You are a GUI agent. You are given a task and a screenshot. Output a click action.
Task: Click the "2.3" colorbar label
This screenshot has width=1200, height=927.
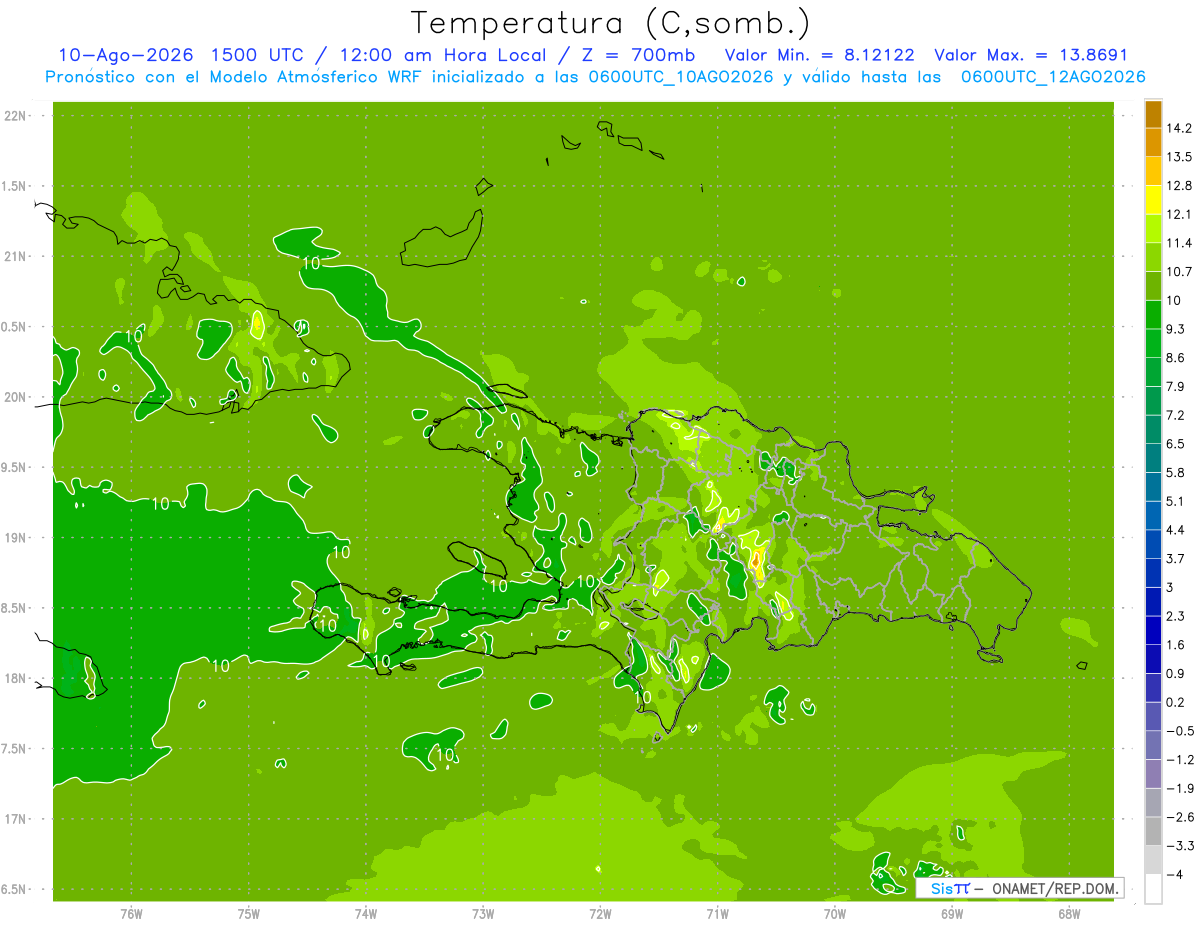click(1177, 616)
